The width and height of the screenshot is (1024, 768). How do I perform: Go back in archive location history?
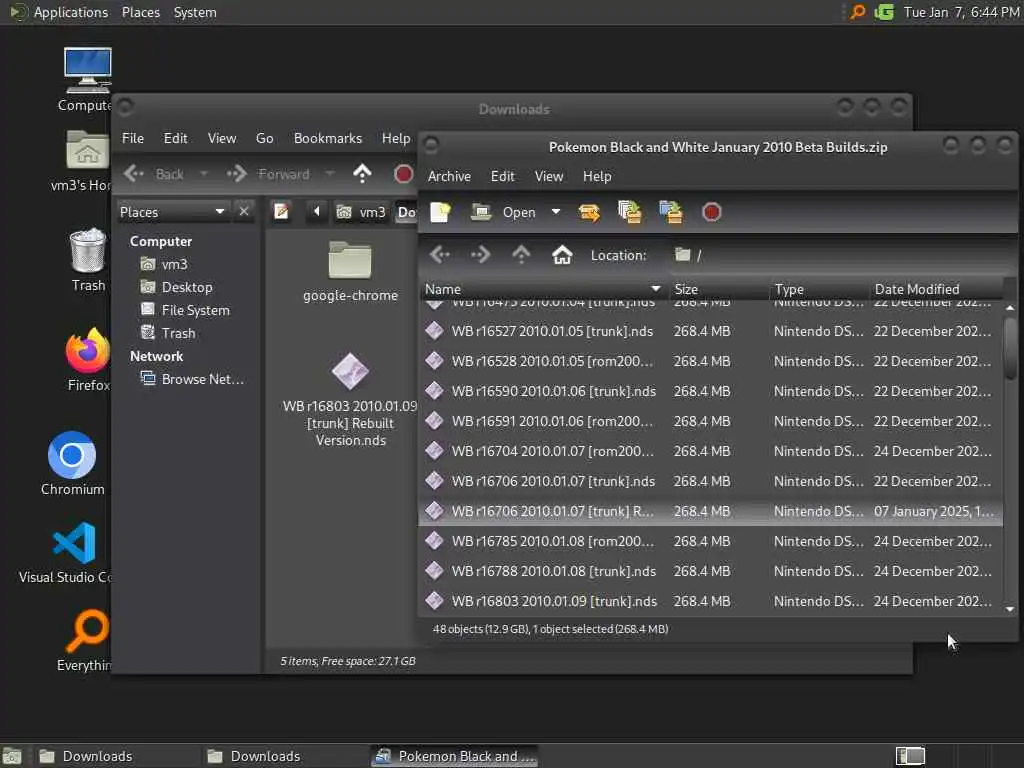(x=440, y=255)
